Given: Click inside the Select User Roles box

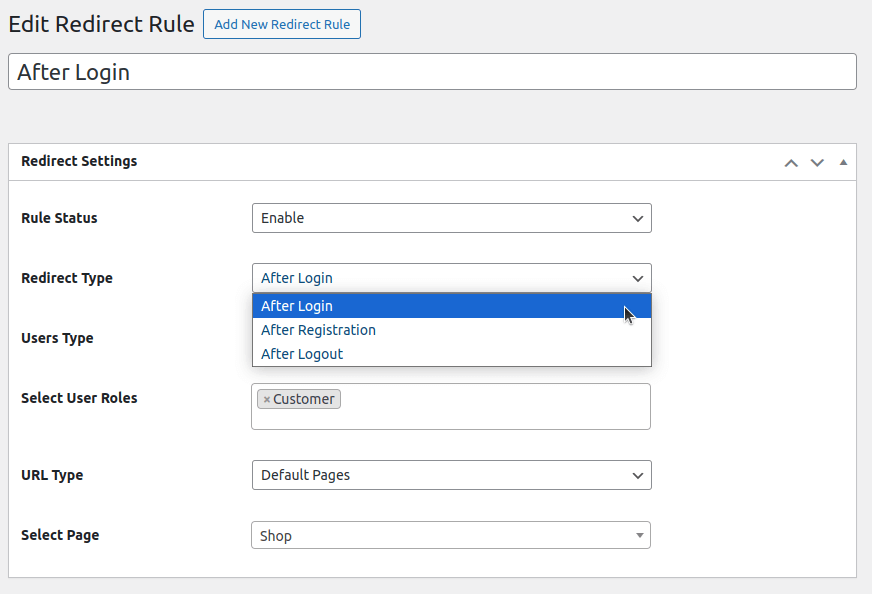Looking at the screenshot, I should pyautogui.click(x=451, y=407).
